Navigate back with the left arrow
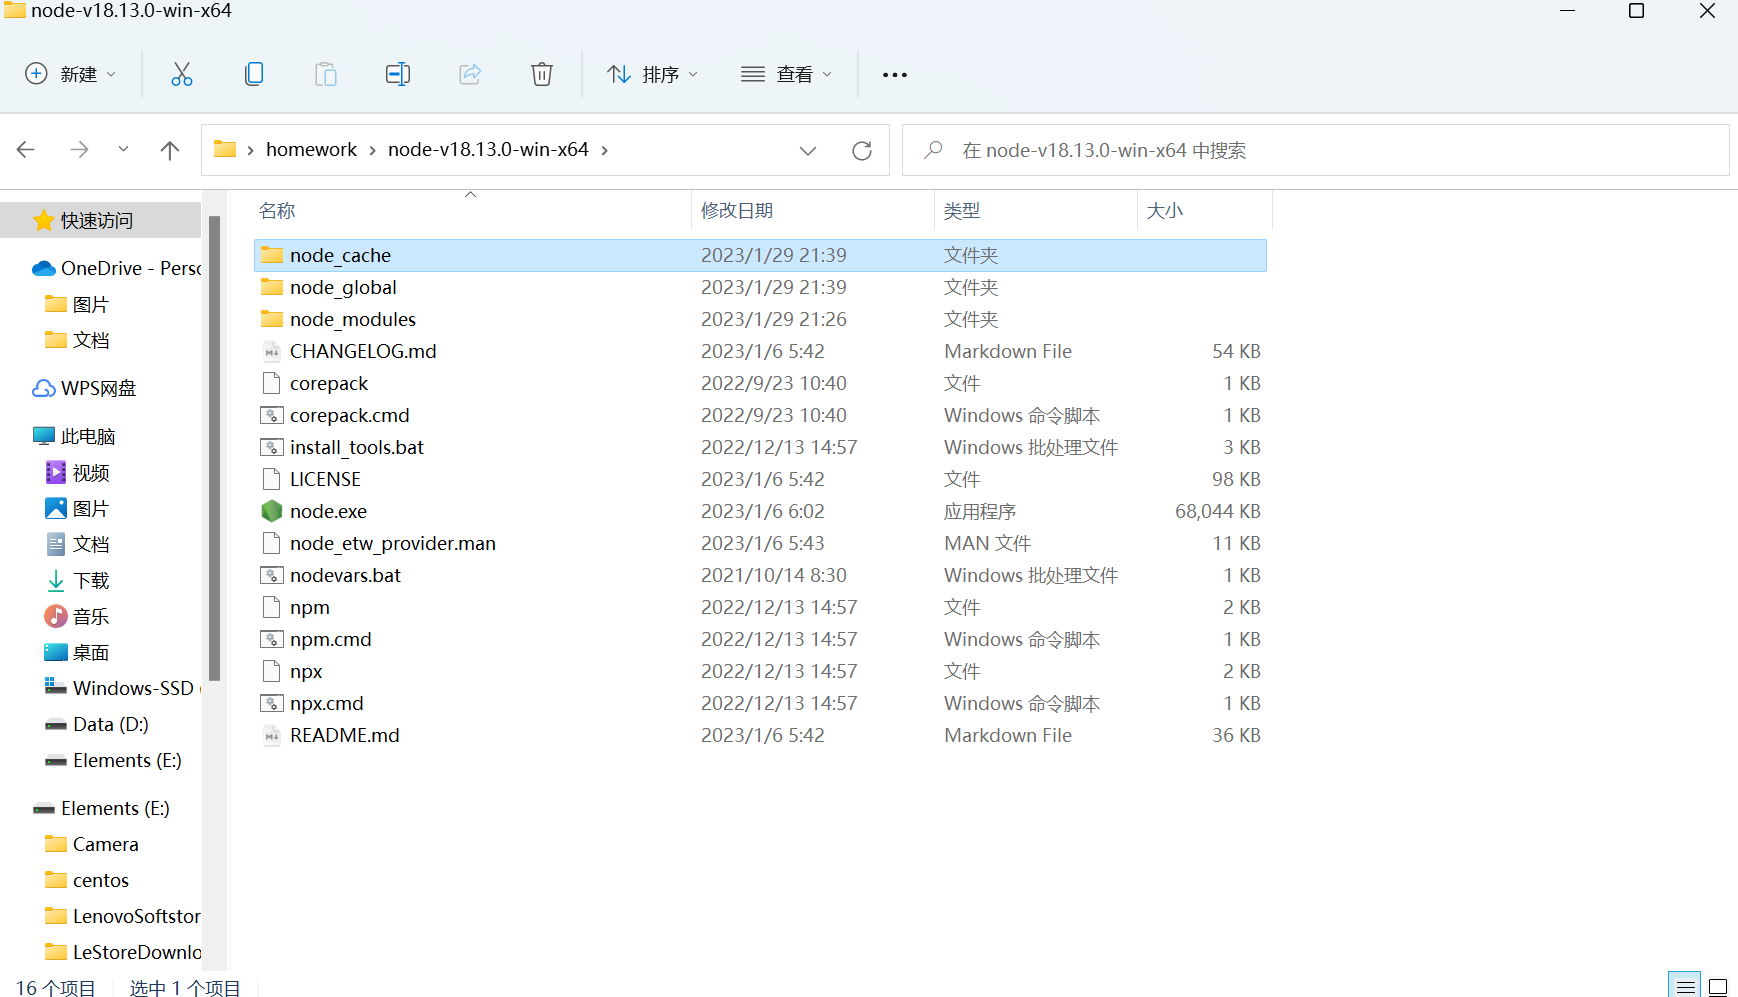Screen dimensions: 1738x997 pyautogui.click(x=27, y=150)
